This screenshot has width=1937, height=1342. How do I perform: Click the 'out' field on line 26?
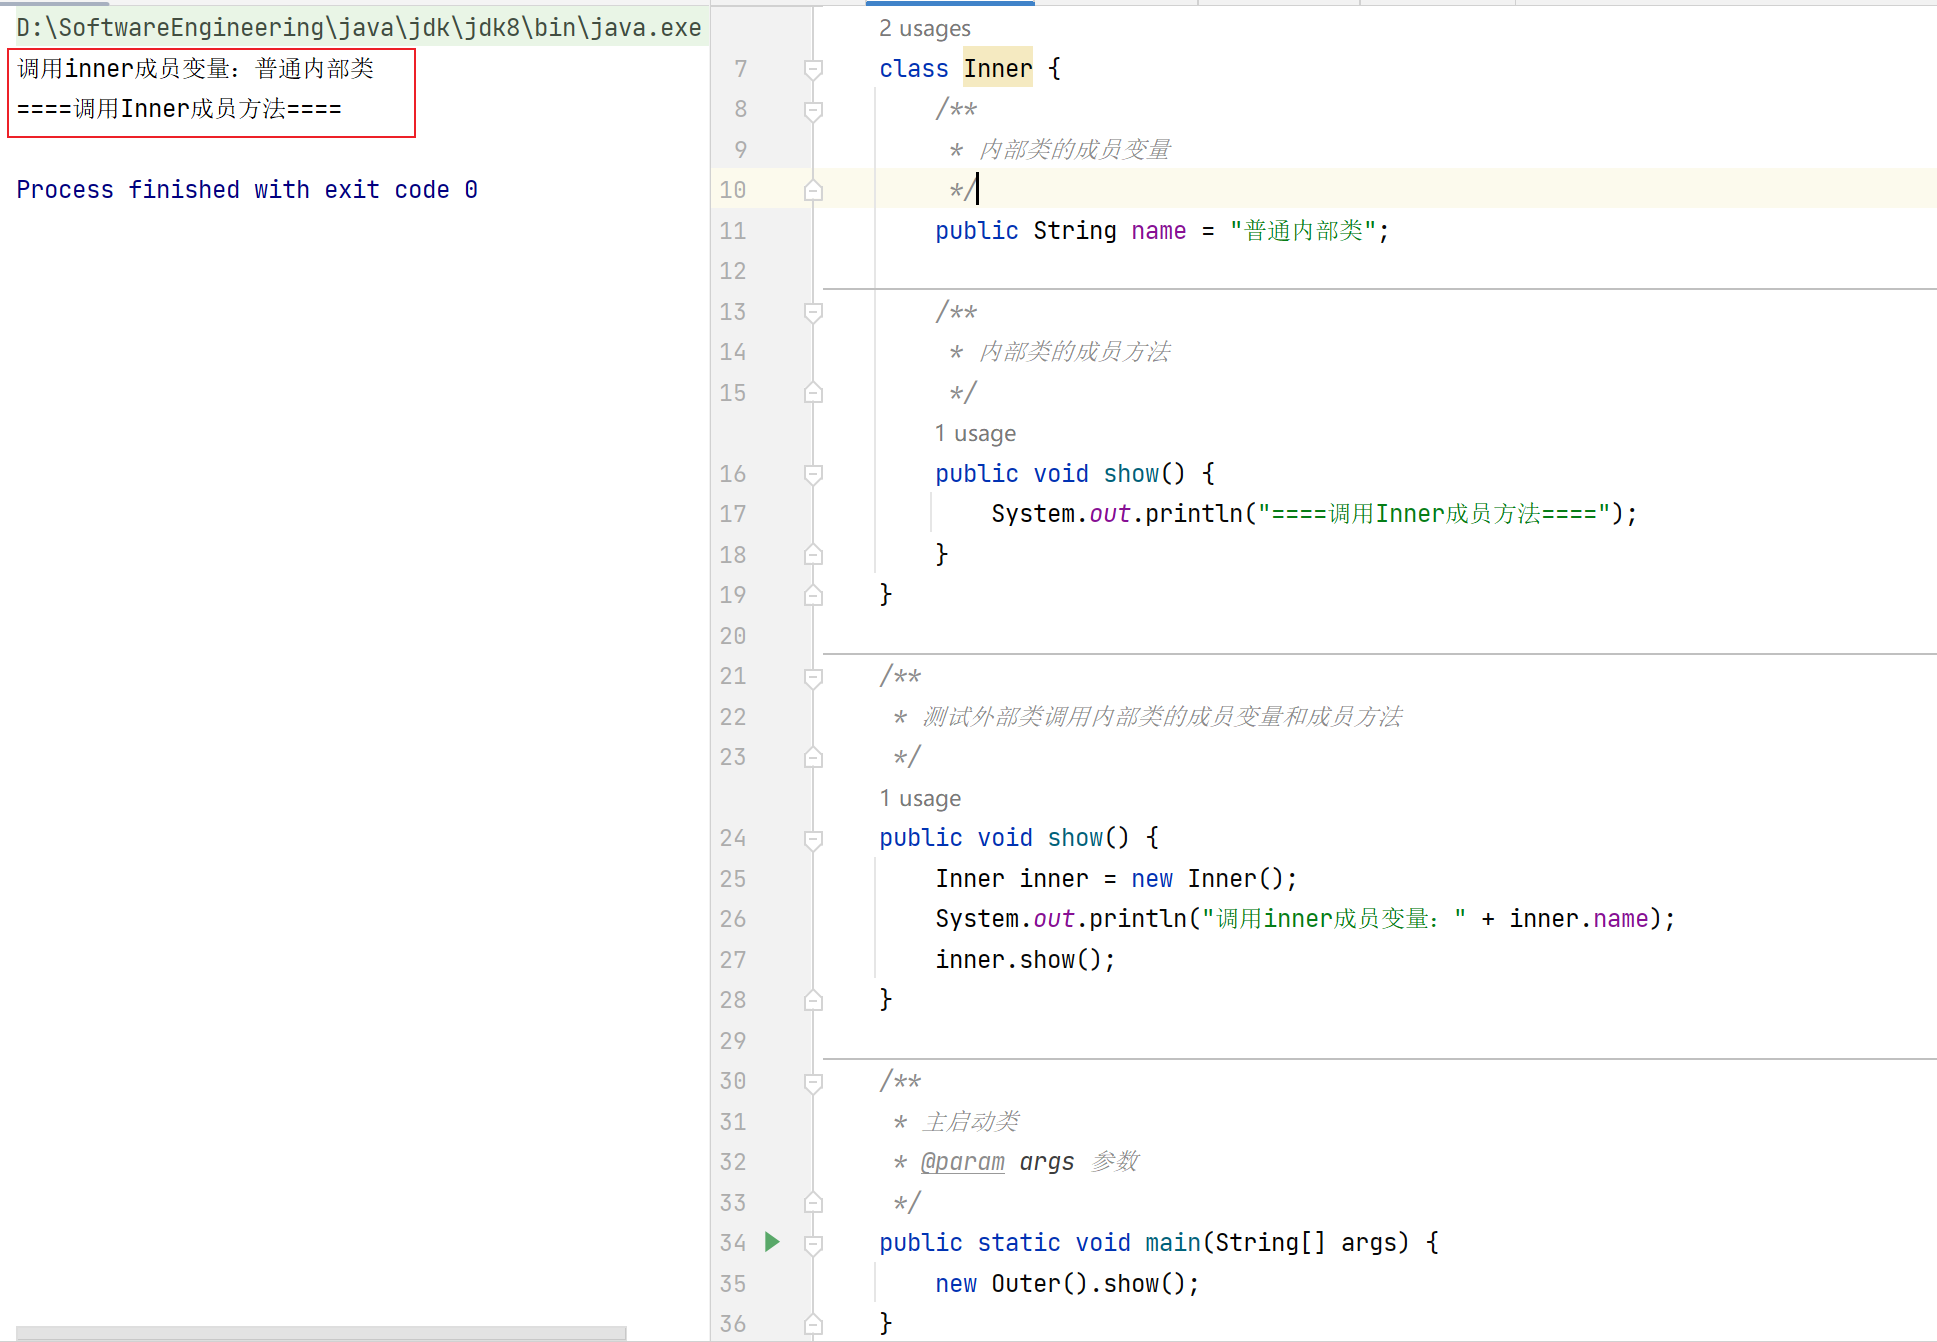pyautogui.click(x=1053, y=919)
